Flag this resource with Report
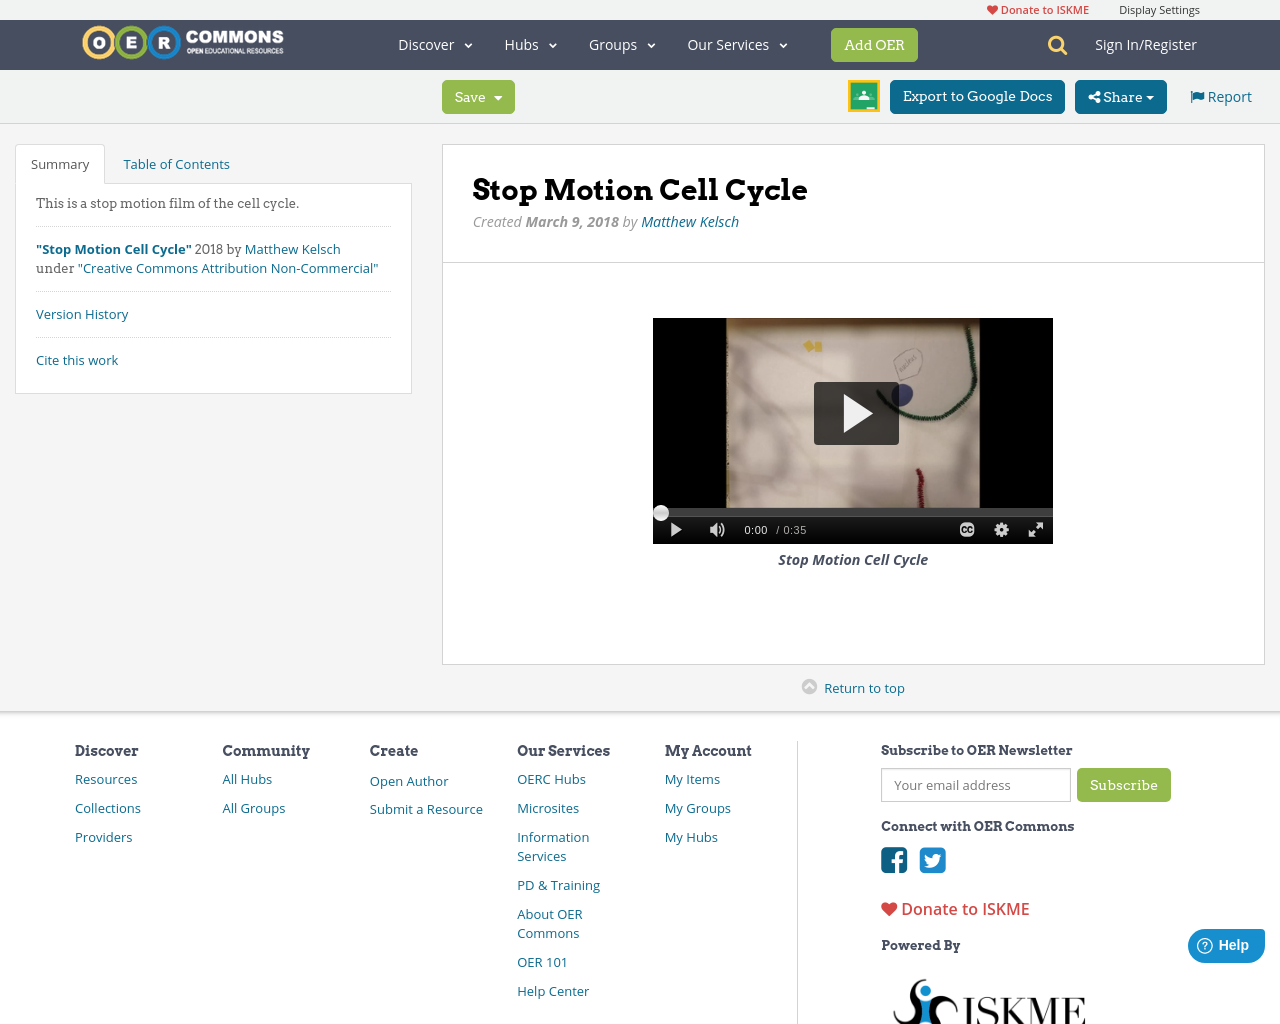The height and width of the screenshot is (1024, 1280). pyautogui.click(x=1219, y=96)
